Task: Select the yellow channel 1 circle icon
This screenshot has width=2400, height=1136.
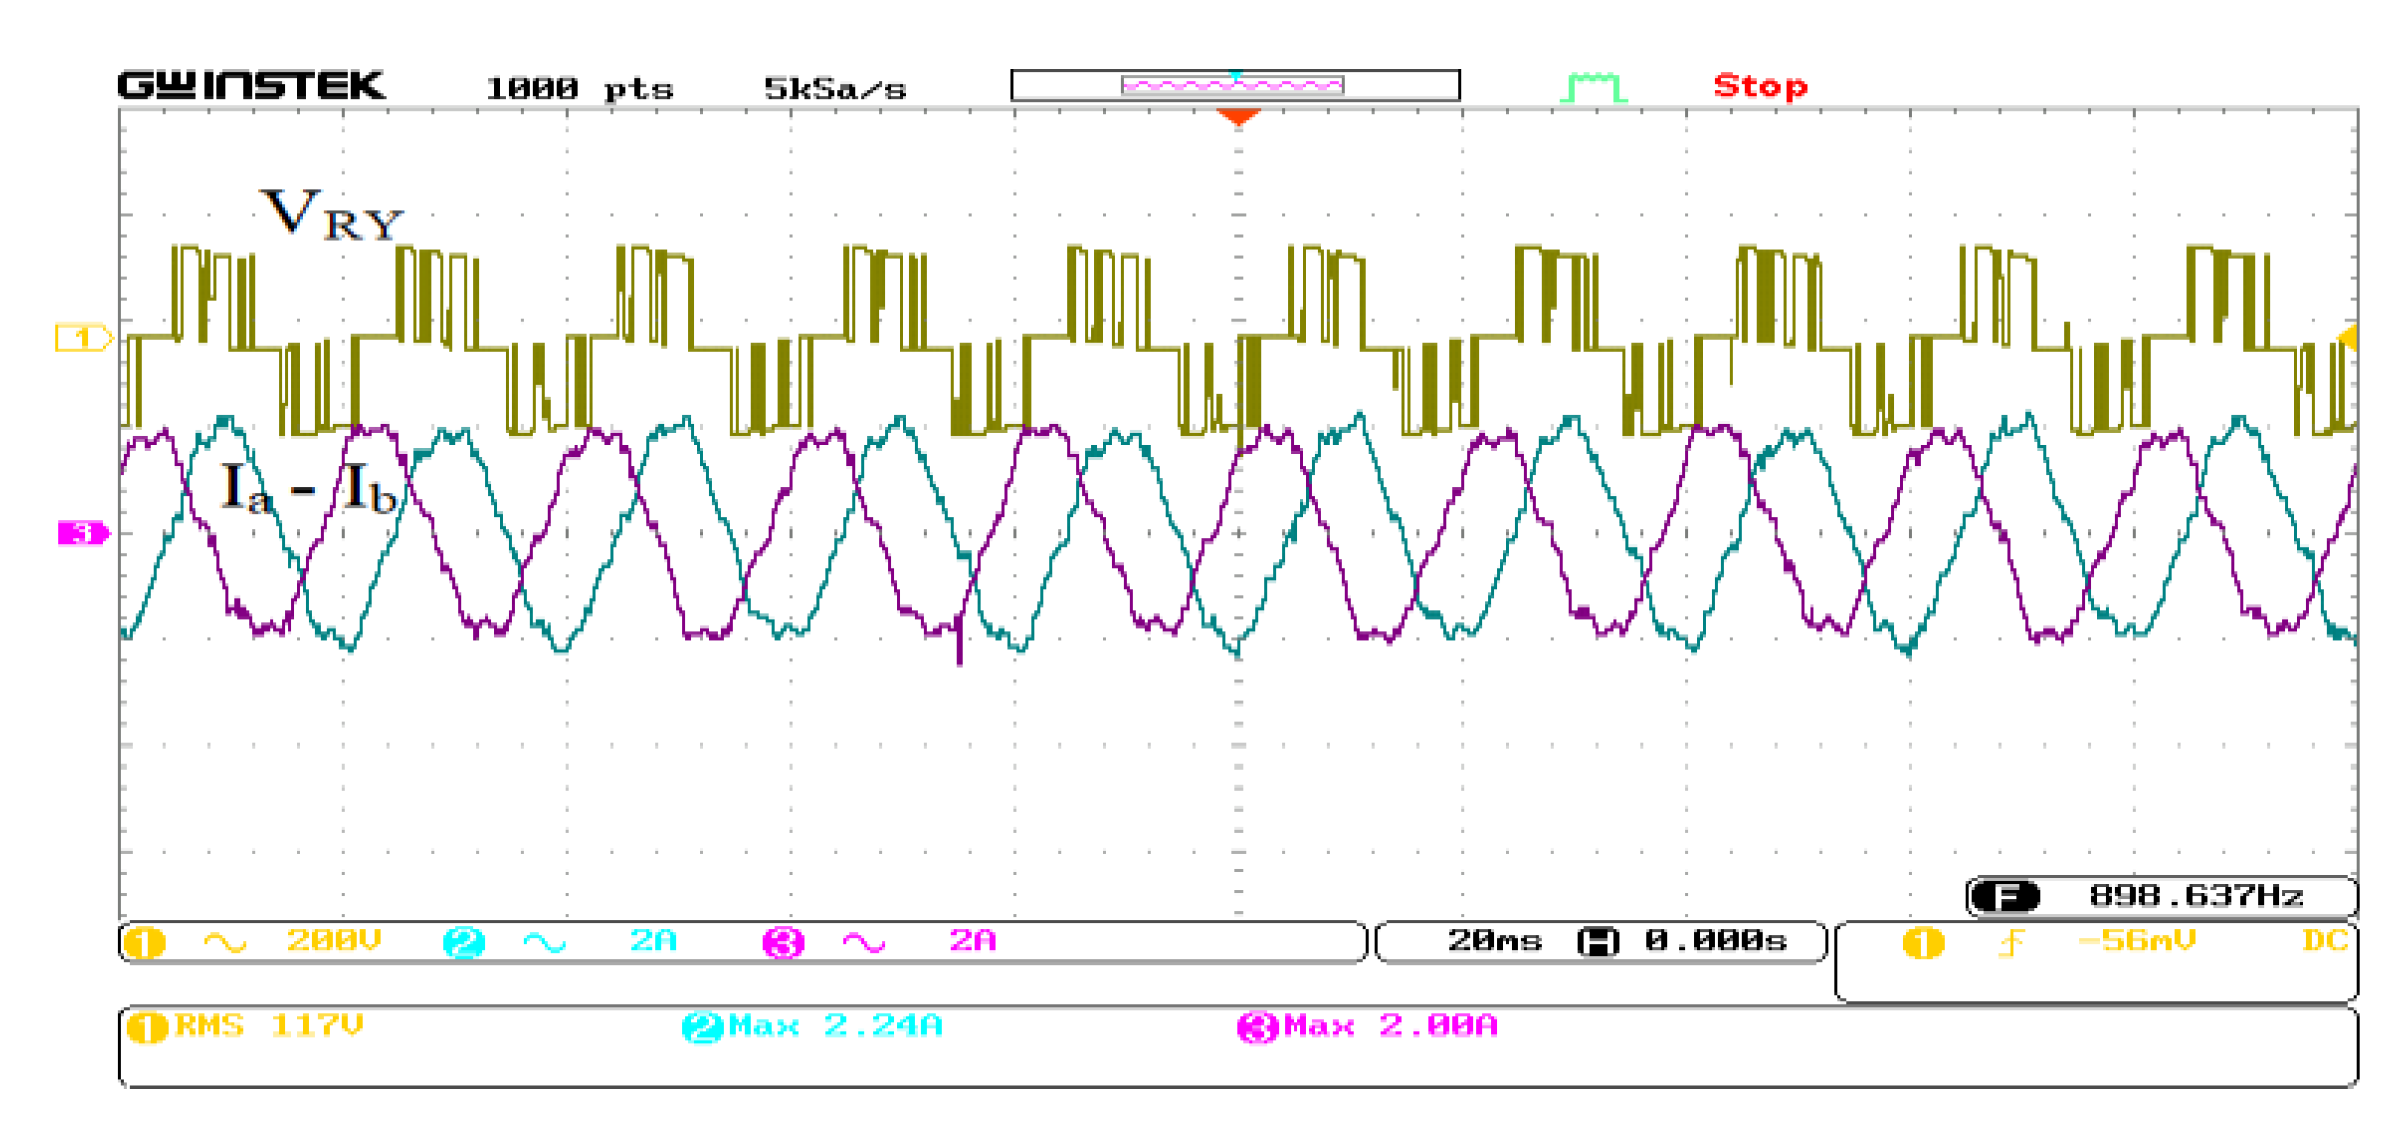Action: click(x=145, y=942)
